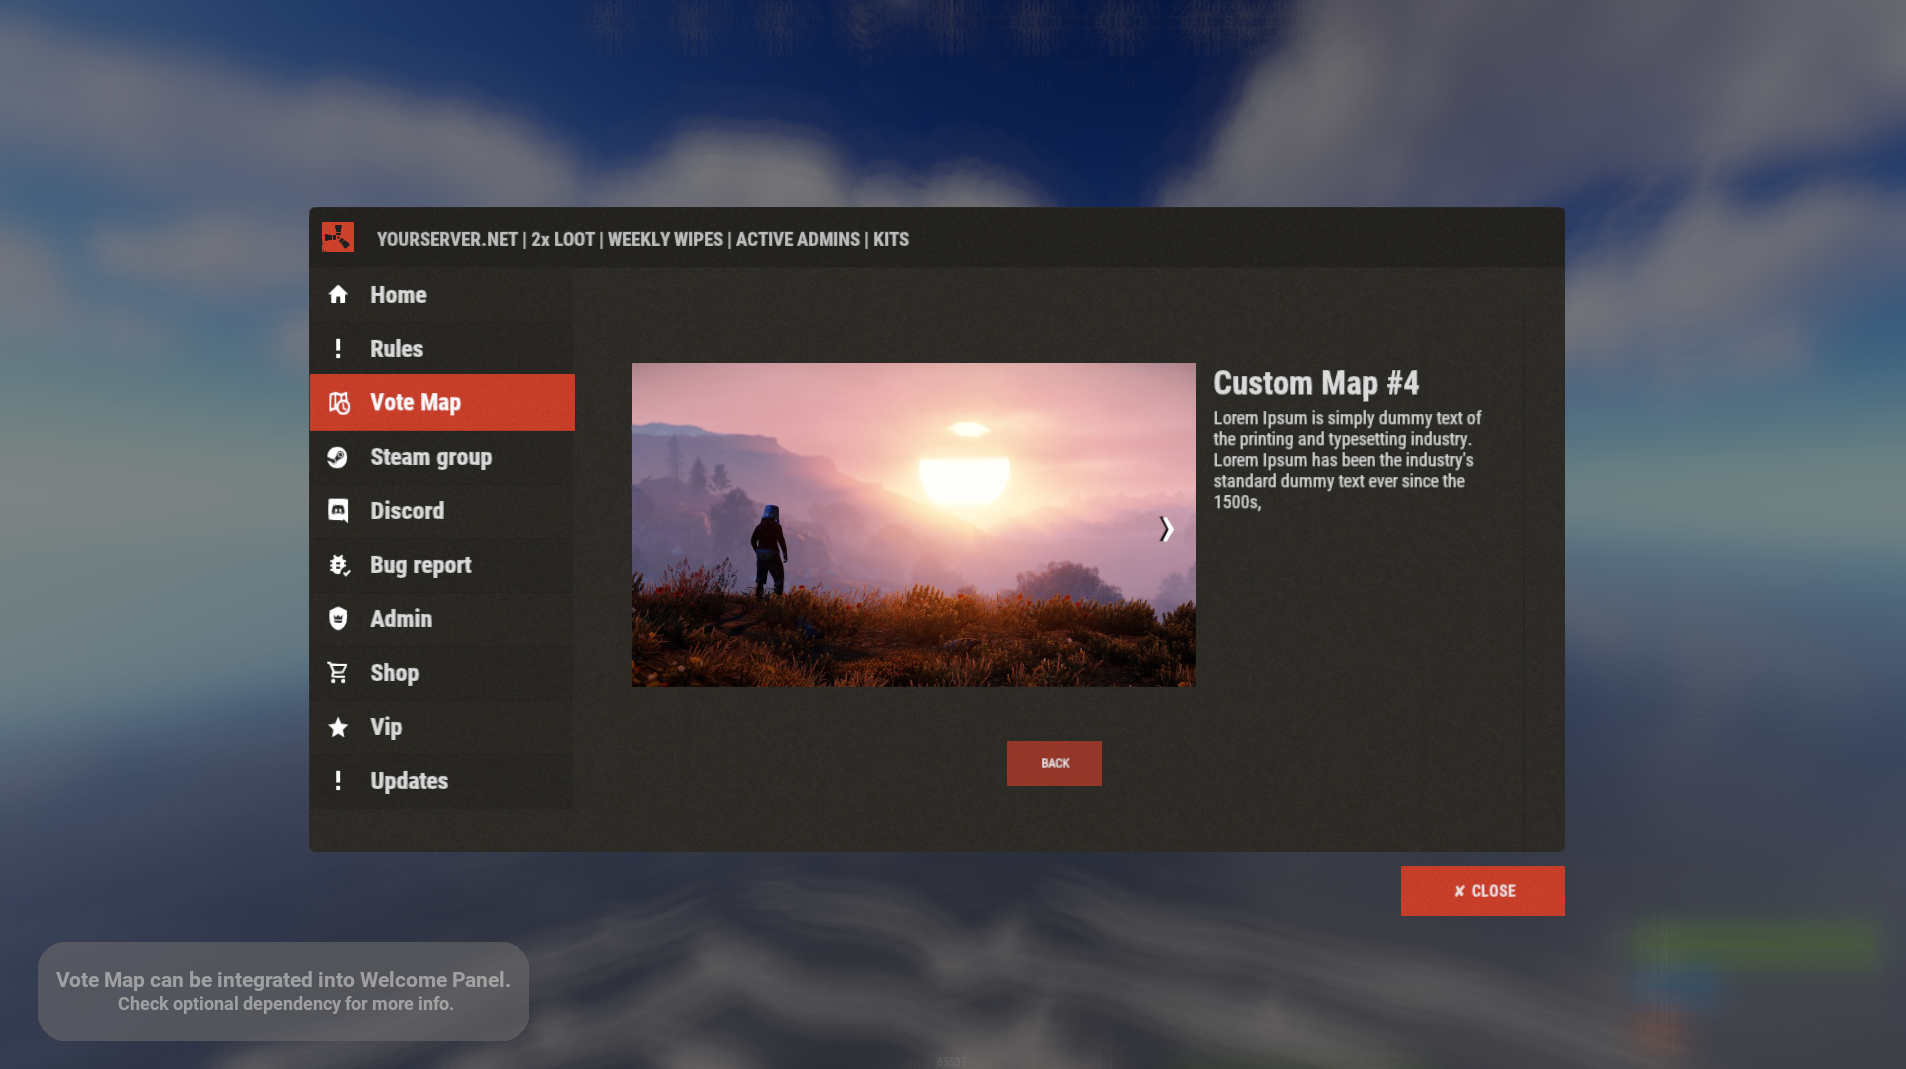Click the Rust logo in header
This screenshot has width=1906, height=1069.
(338, 238)
